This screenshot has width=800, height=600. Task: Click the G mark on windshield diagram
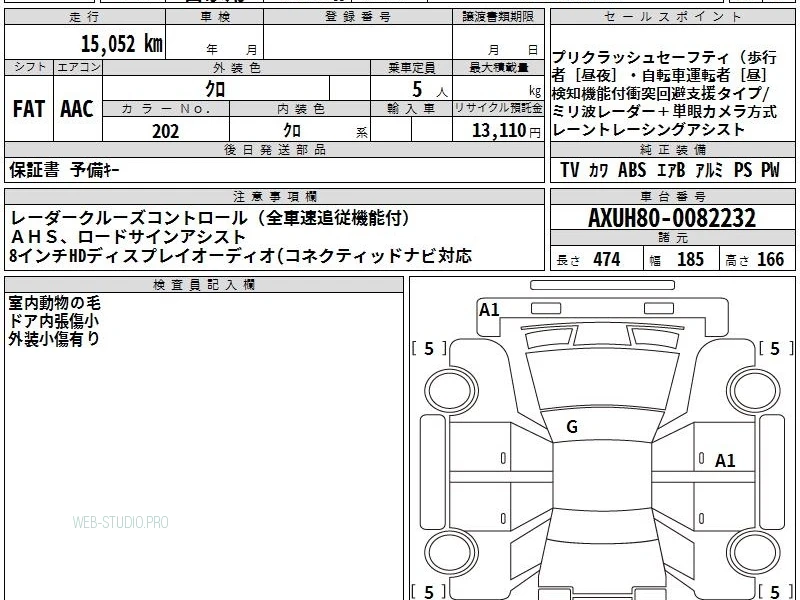(x=572, y=427)
